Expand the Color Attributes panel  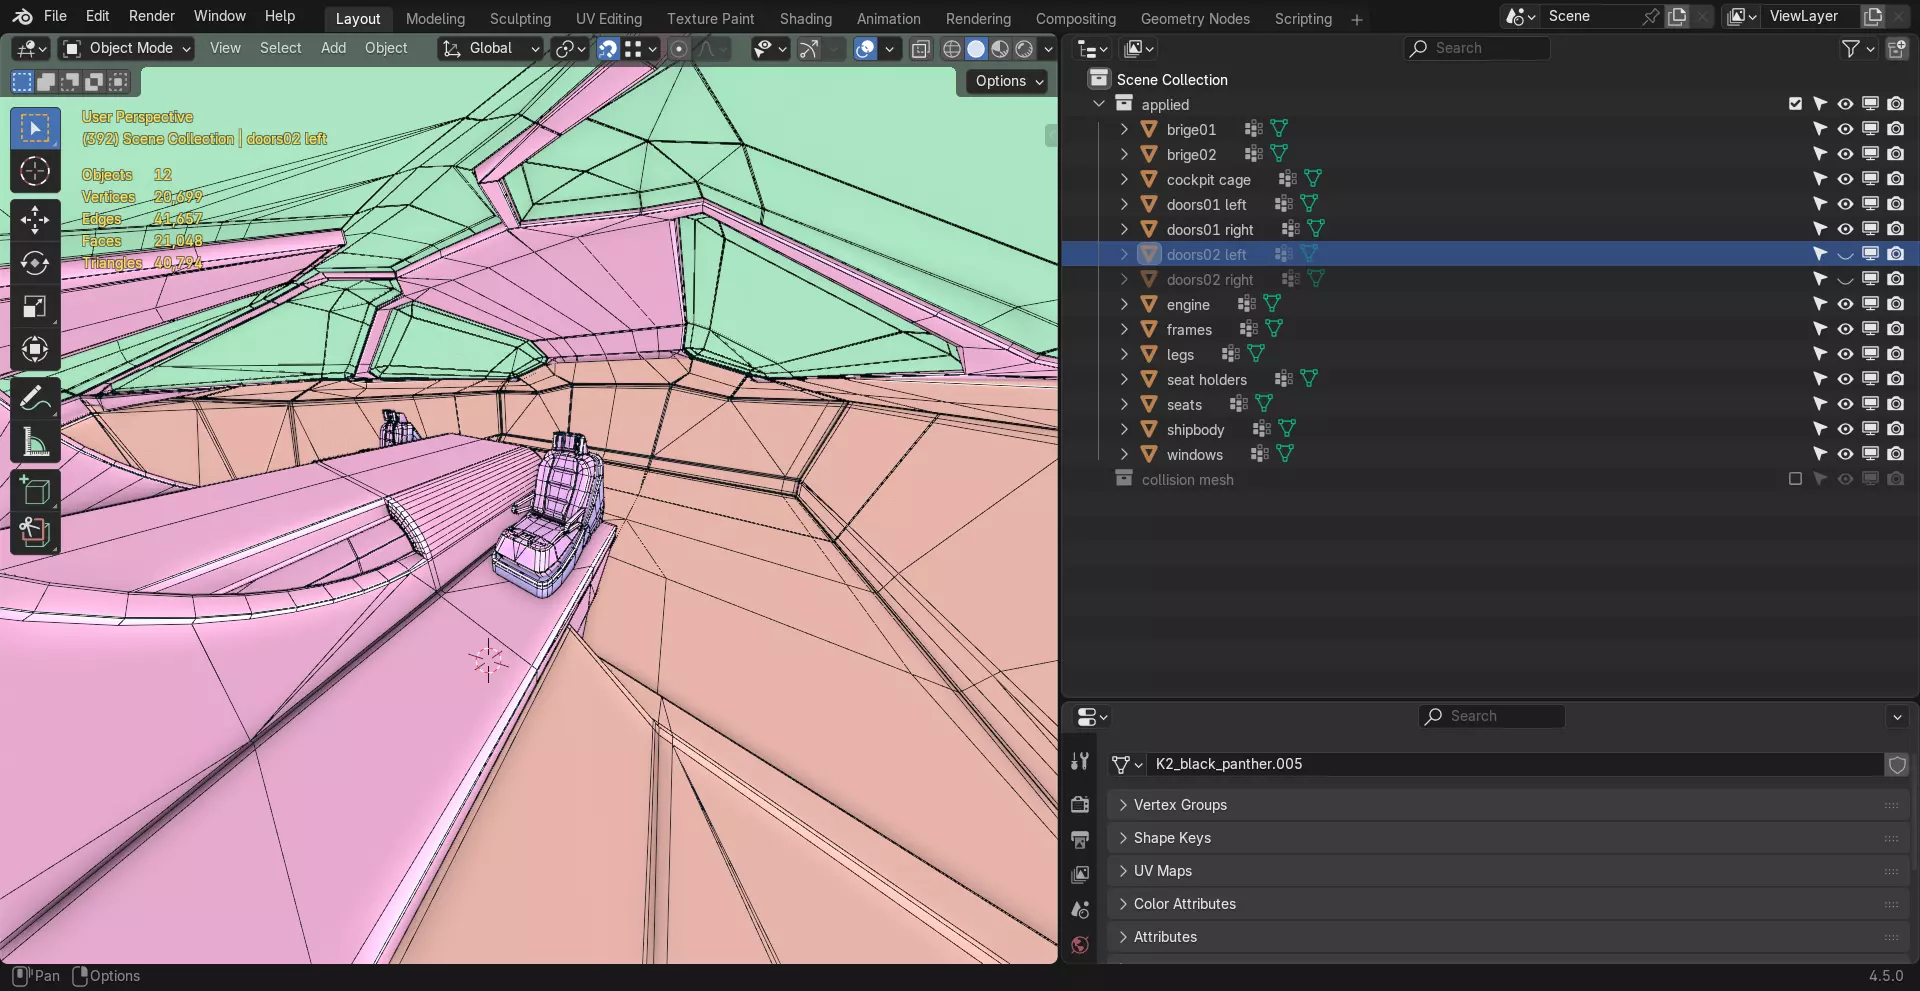1508,904
